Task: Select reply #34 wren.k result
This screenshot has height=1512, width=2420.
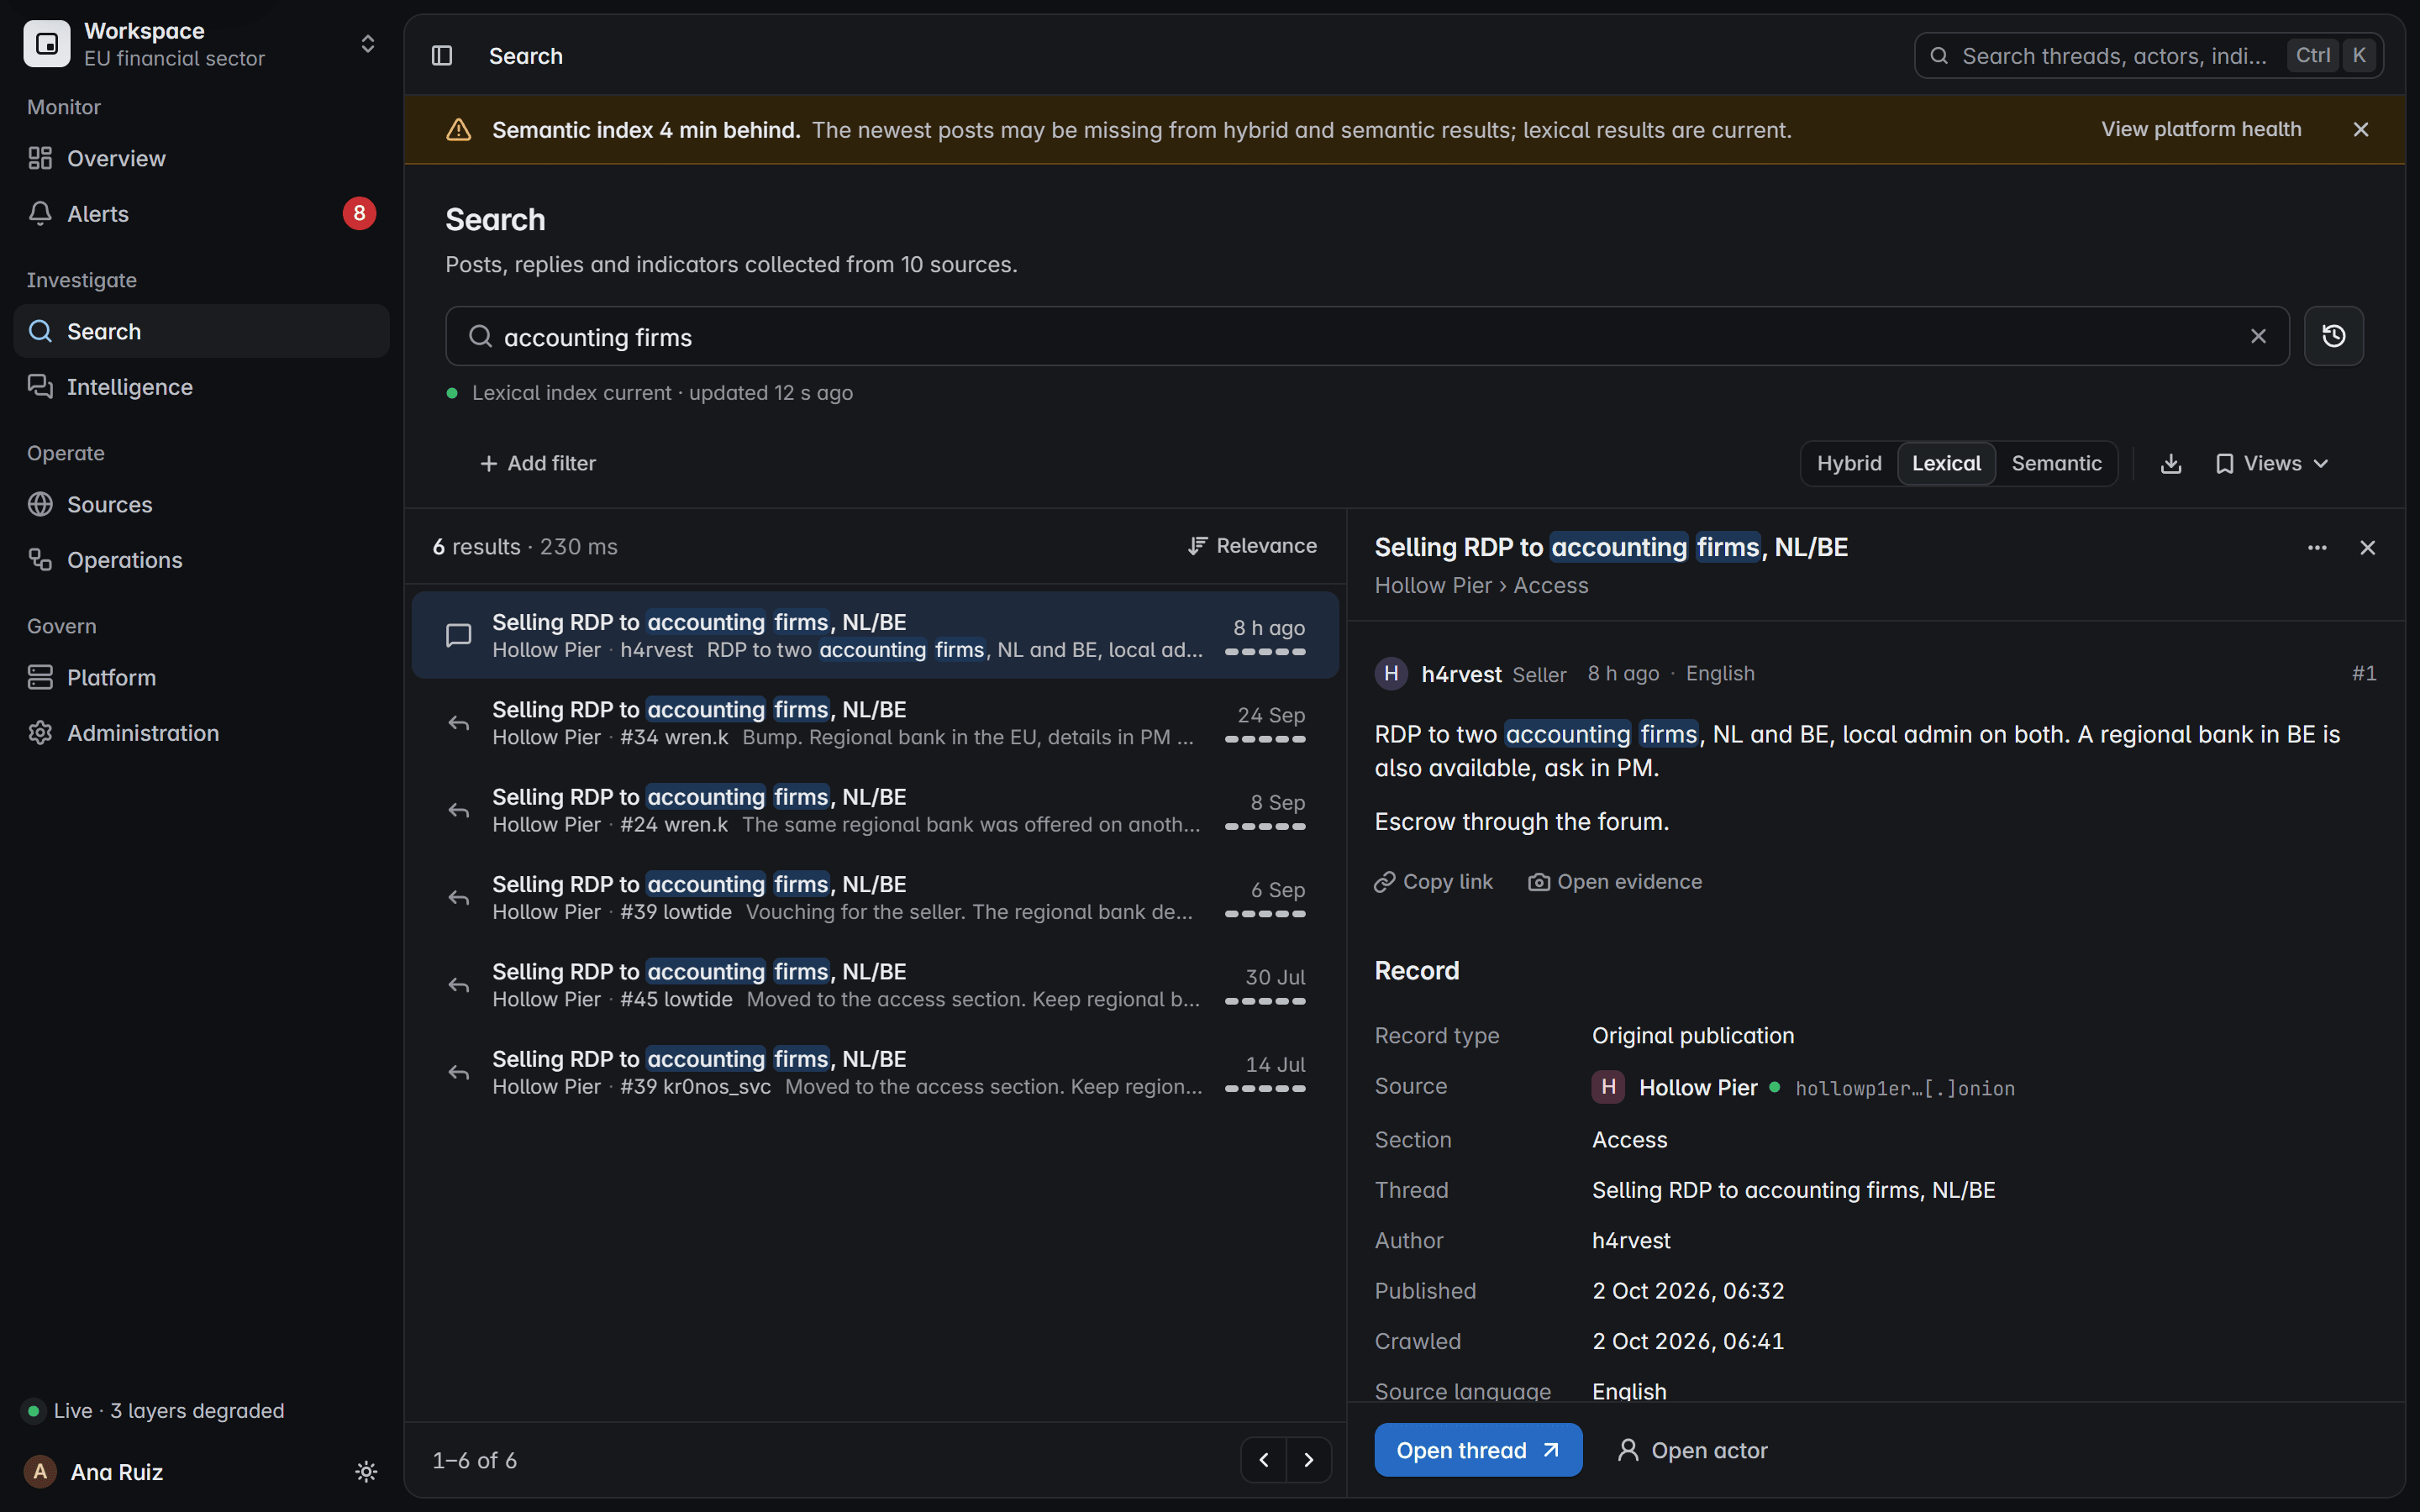Action: [875, 723]
